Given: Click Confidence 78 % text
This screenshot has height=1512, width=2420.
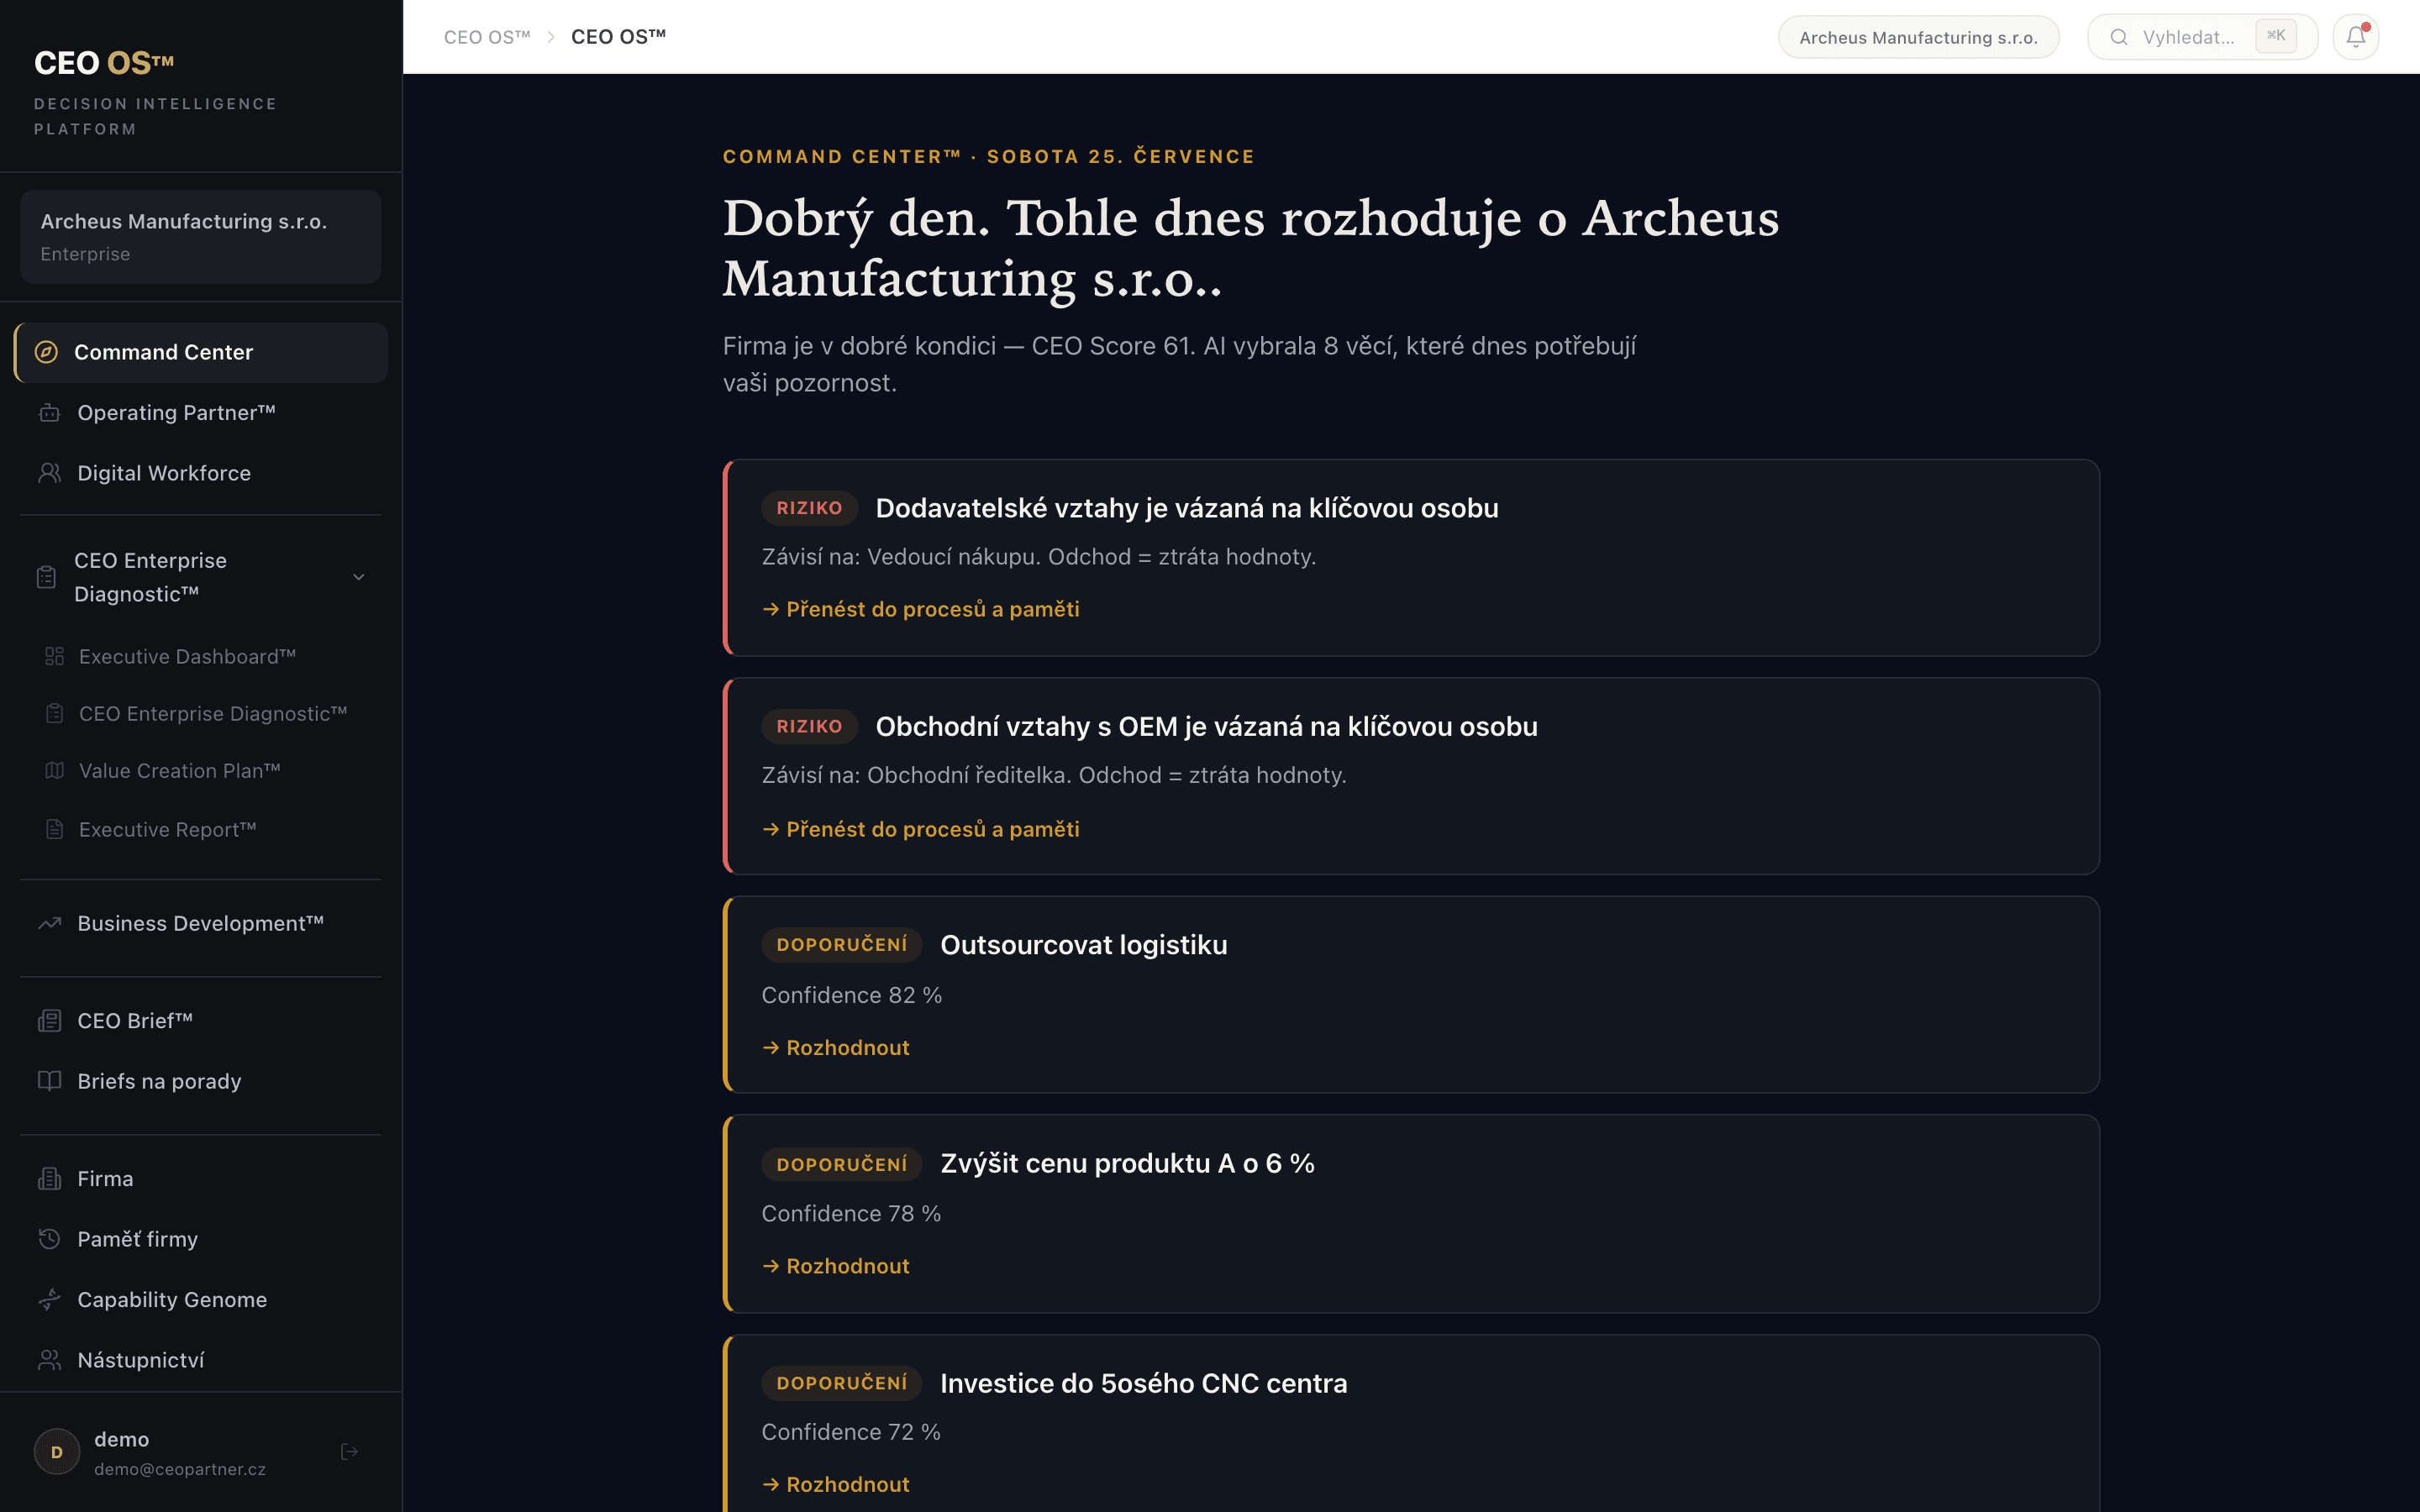Looking at the screenshot, I should click(x=851, y=1213).
